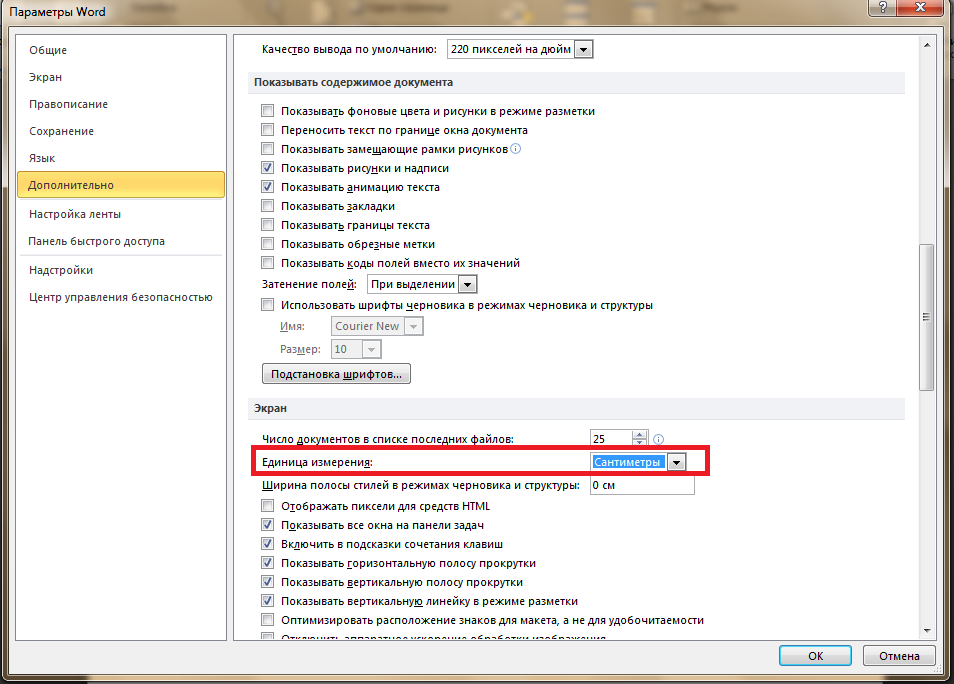Uncheck Показывать горизонтальную полосу прокрутки

click(x=267, y=563)
